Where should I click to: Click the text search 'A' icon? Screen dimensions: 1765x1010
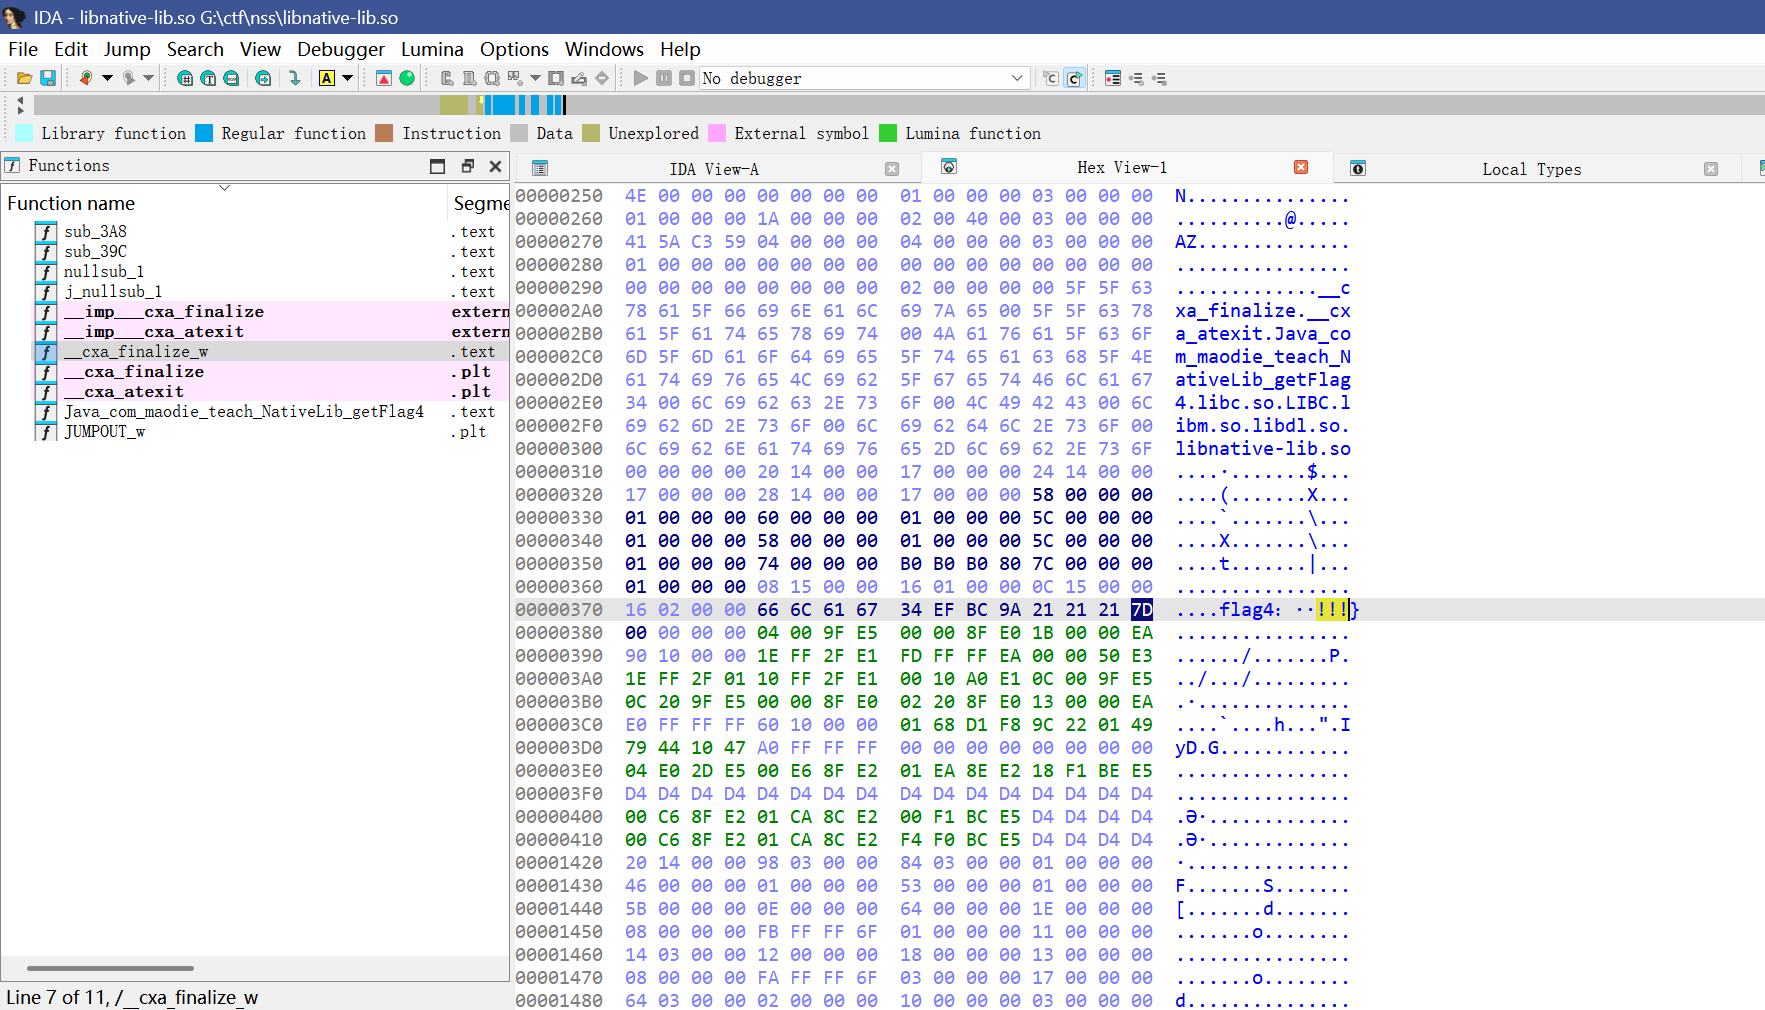[x=327, y=78]
